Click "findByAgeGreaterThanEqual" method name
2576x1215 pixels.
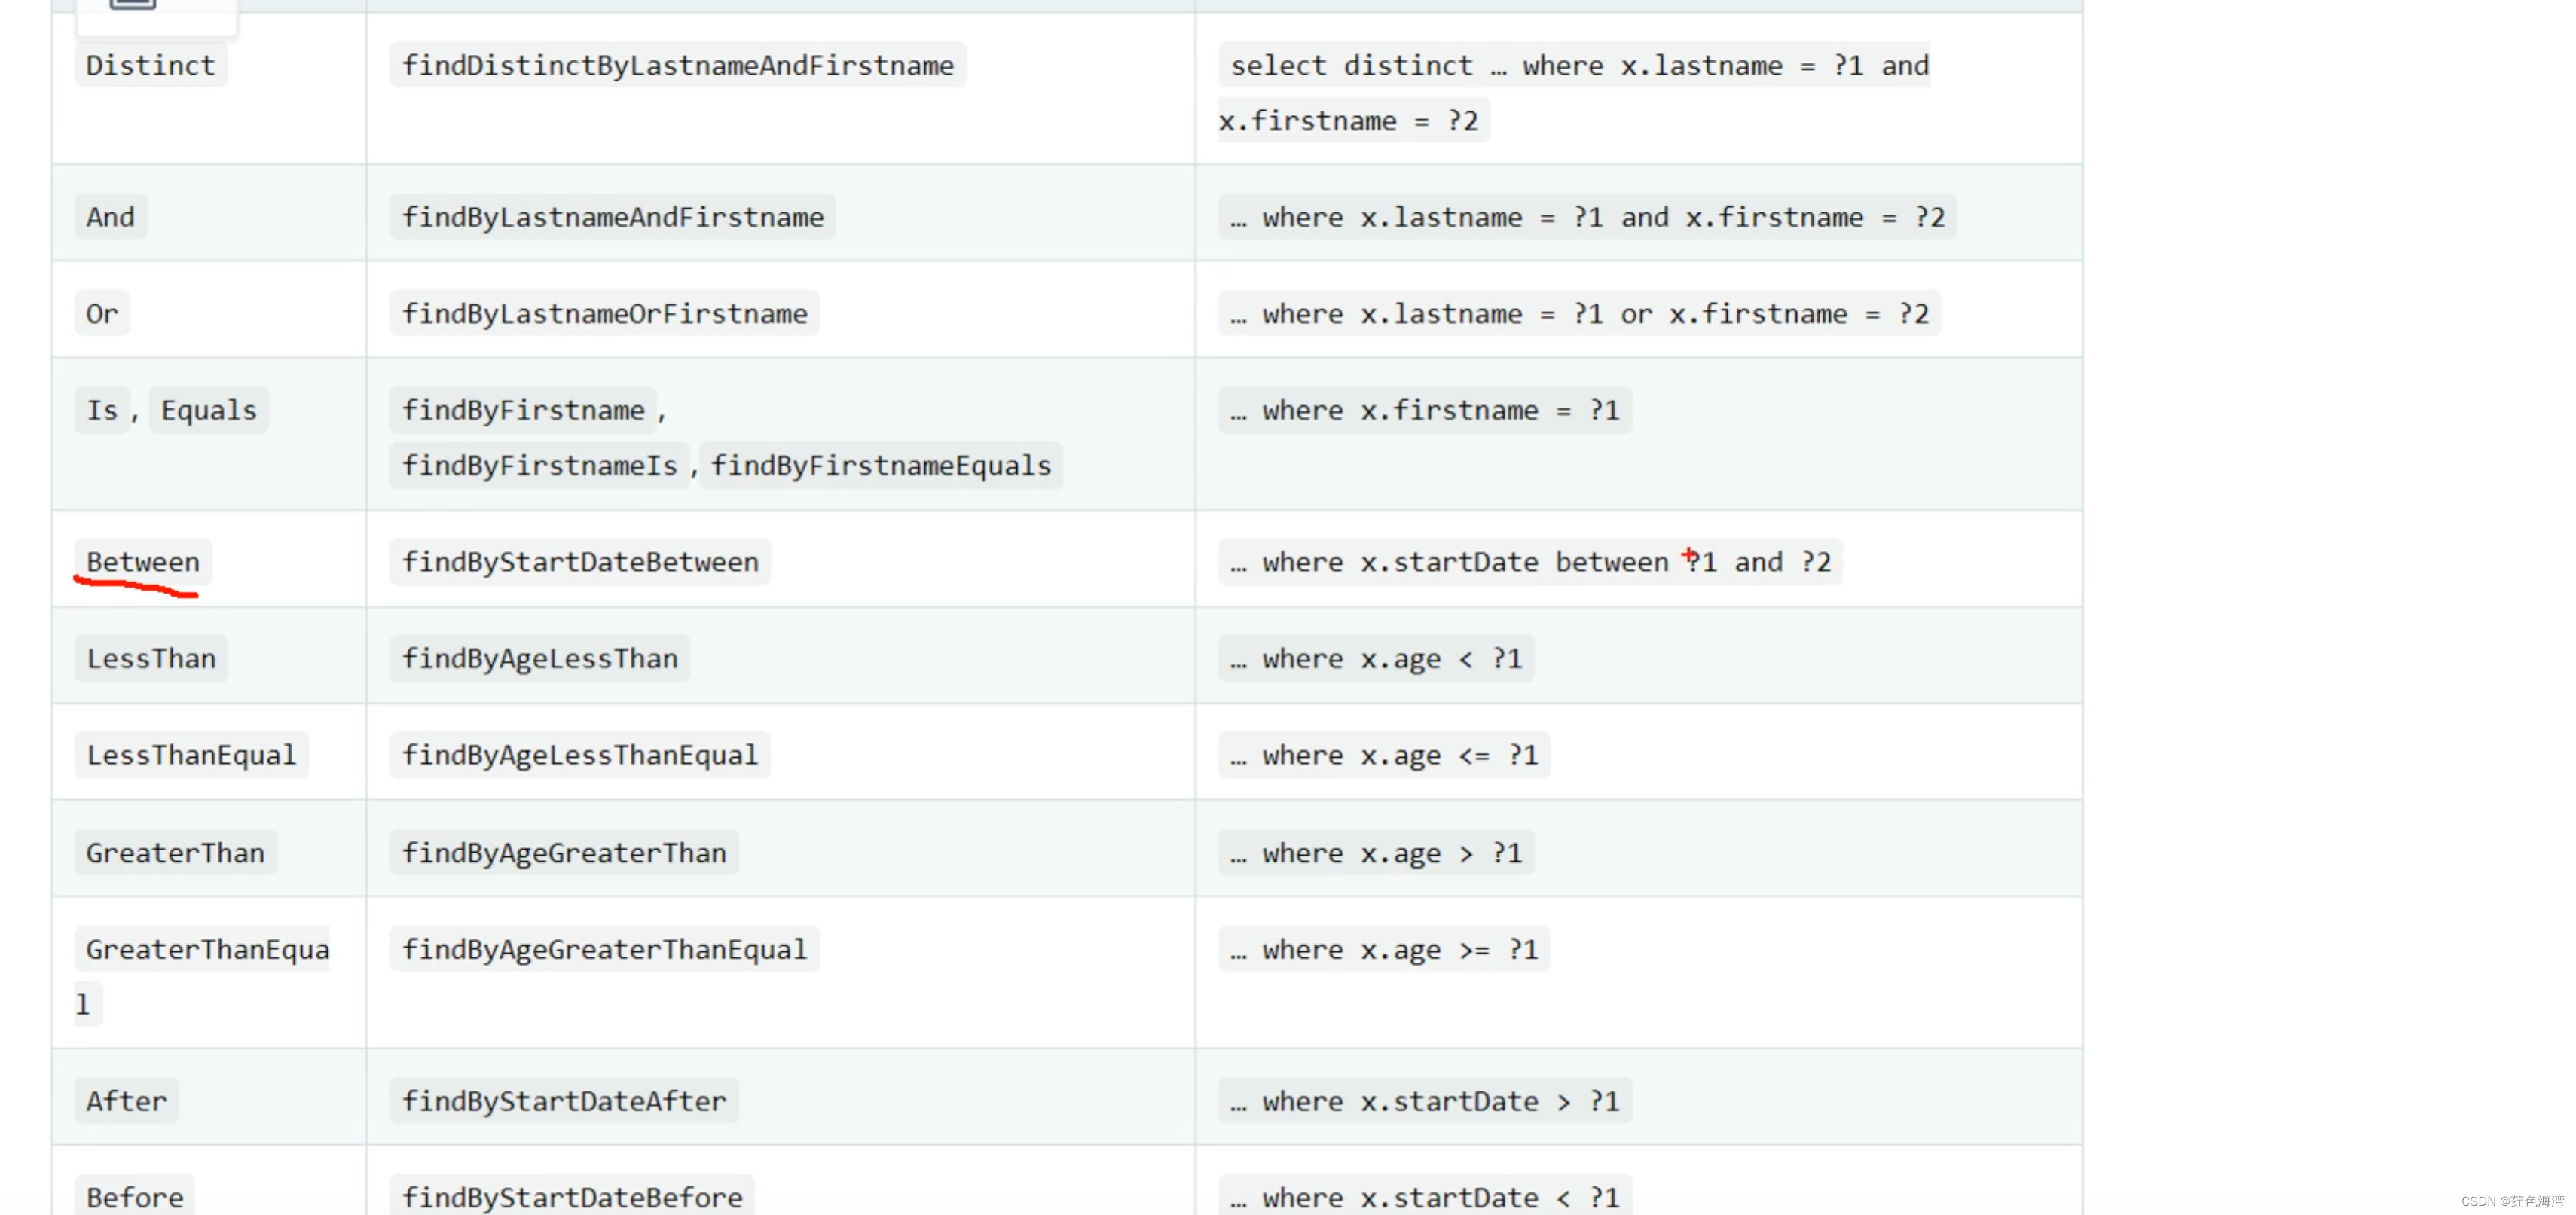(x=603, y=949)
